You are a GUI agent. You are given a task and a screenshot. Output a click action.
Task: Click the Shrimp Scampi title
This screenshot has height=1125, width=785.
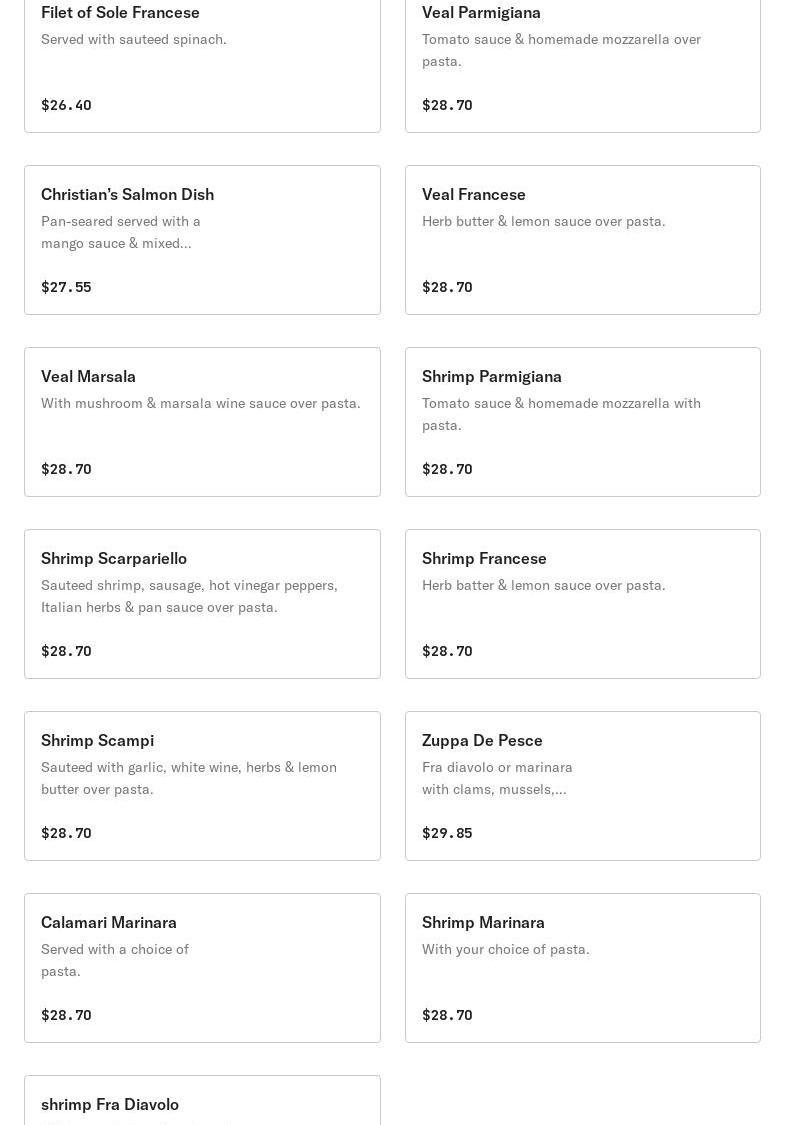click(x=97, y=740)
